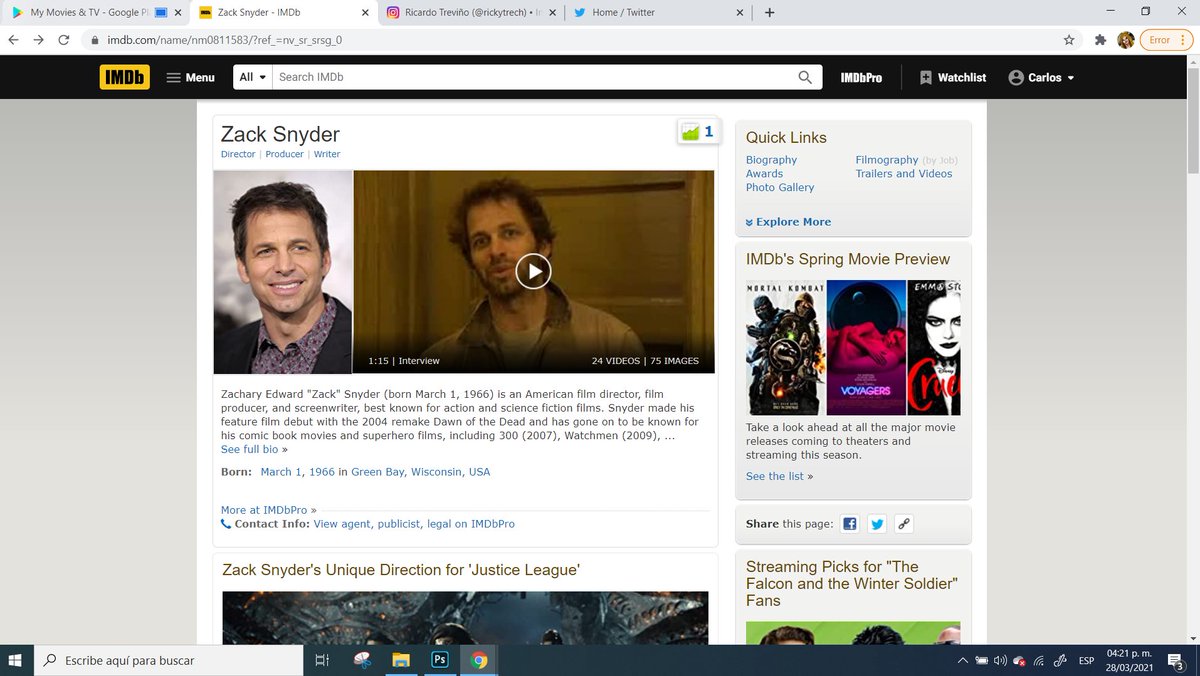The height and width of the screenshot is (676, 1200).
Task: Open More at IMDbPro link
Action: pyautogui.click(x=264, y=510)
